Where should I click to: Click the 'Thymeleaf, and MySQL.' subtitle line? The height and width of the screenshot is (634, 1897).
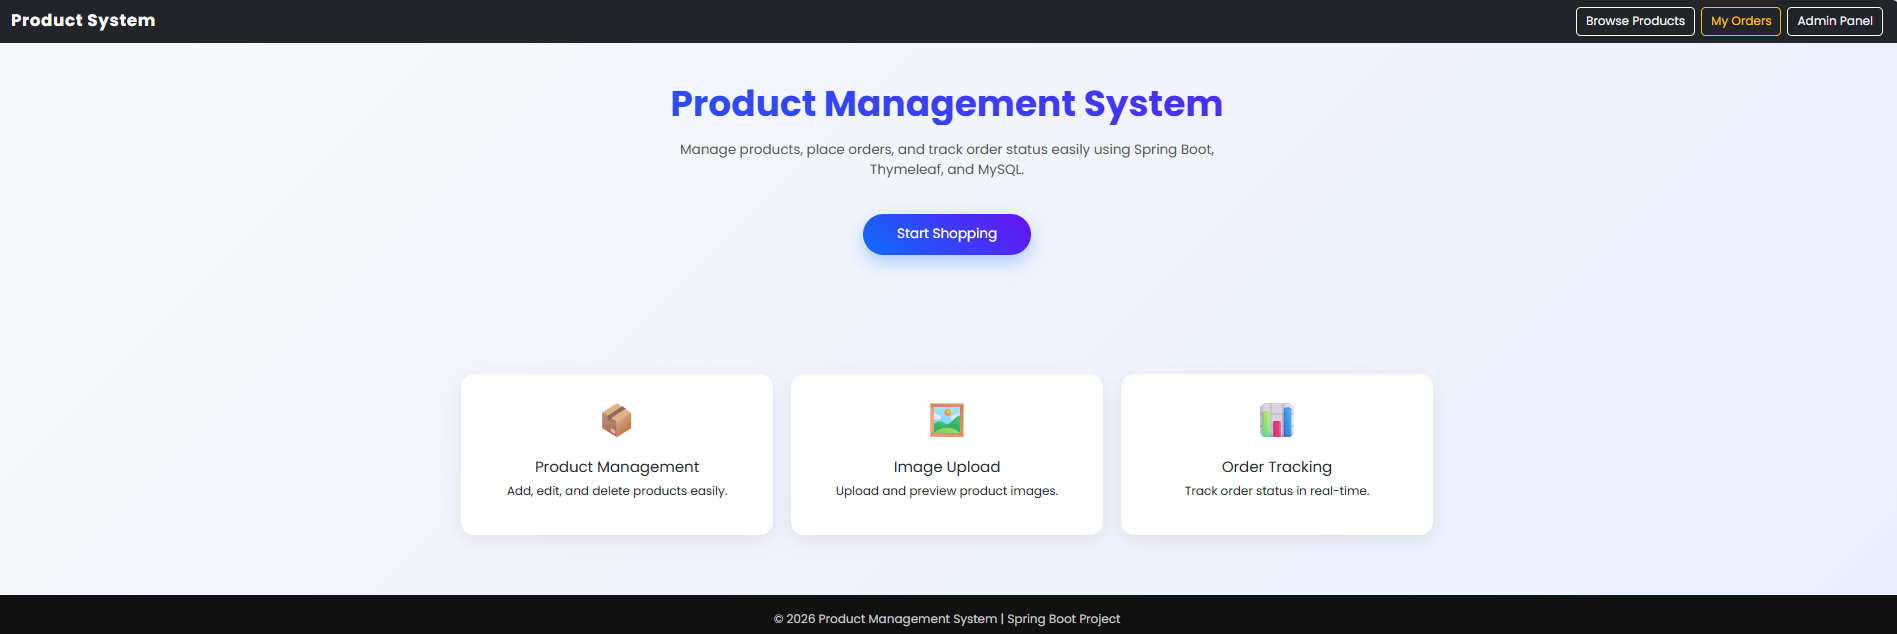[x=946, y=170]
